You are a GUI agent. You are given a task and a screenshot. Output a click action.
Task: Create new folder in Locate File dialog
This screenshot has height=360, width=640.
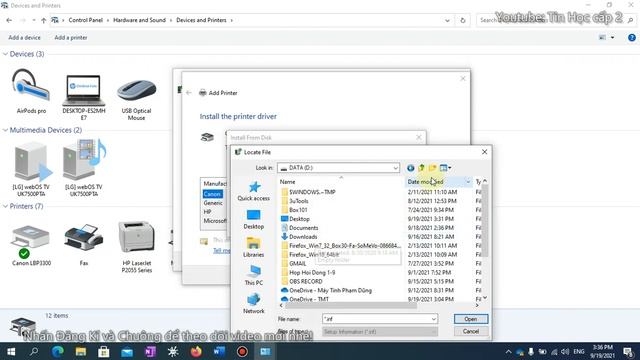pyautogui.click(x=432, y=168)
